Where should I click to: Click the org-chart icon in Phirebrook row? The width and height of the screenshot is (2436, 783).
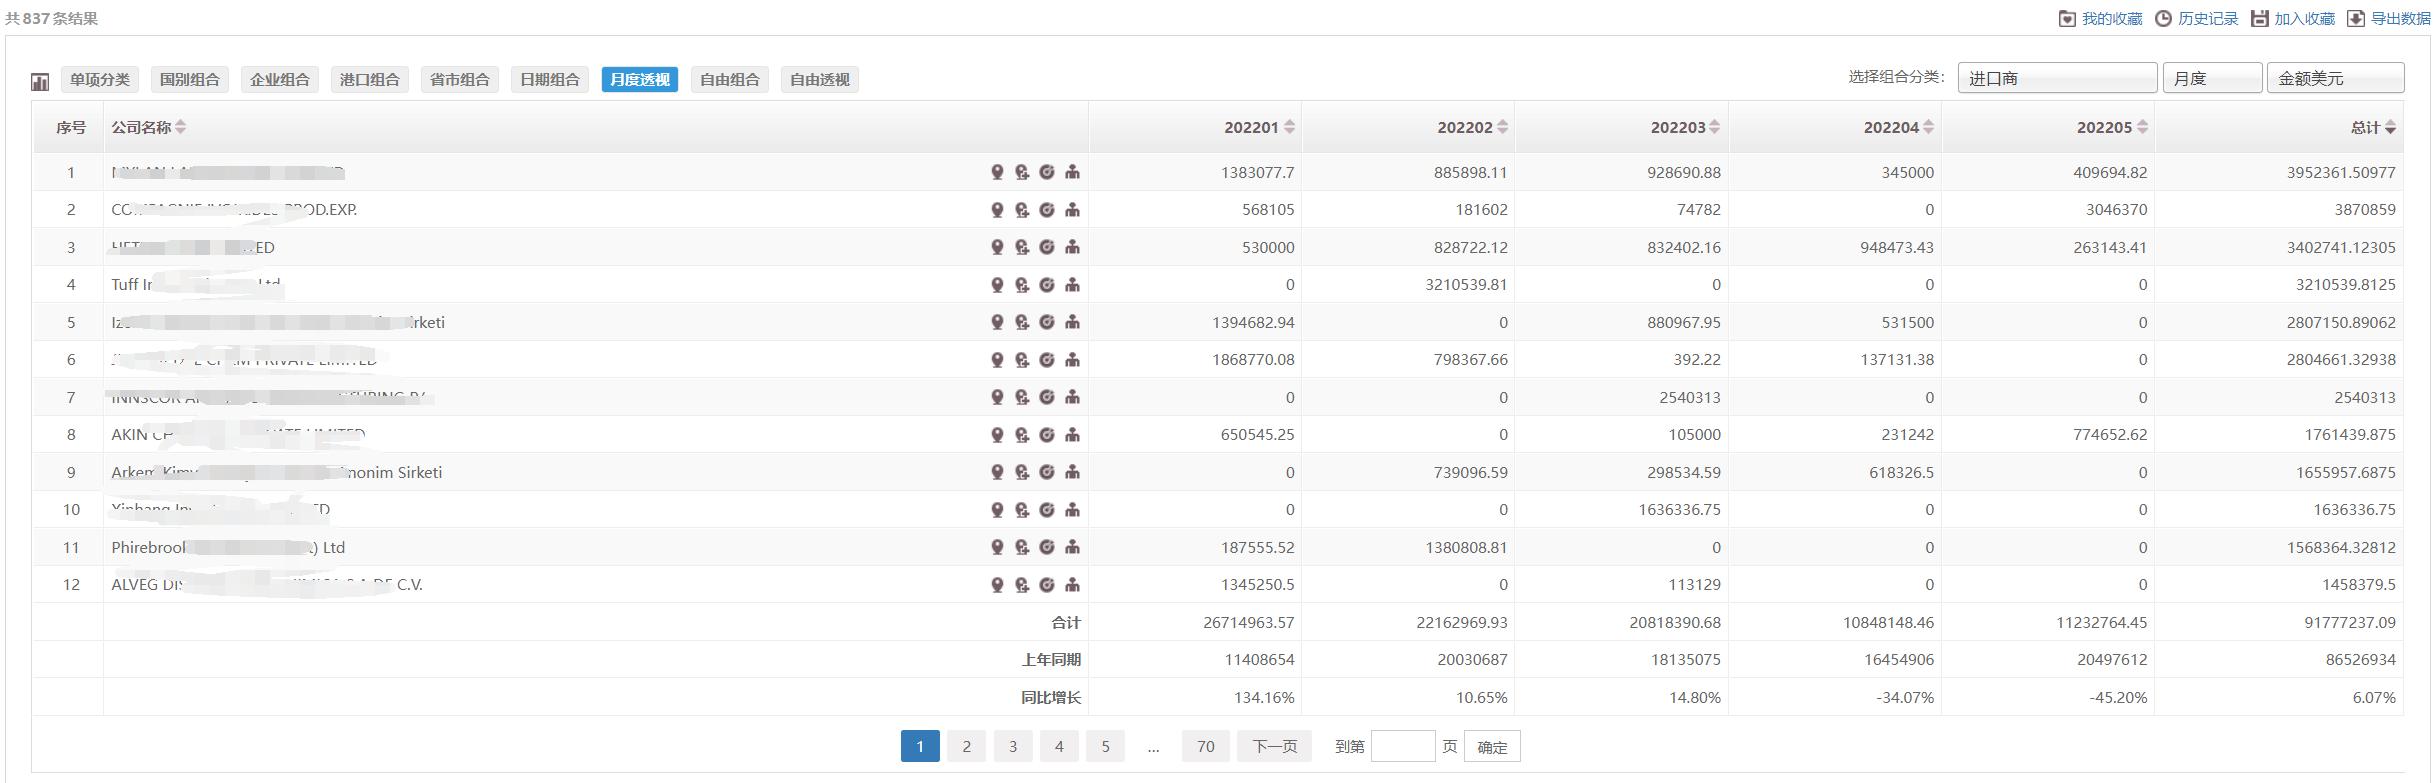tap(1072, 547)
